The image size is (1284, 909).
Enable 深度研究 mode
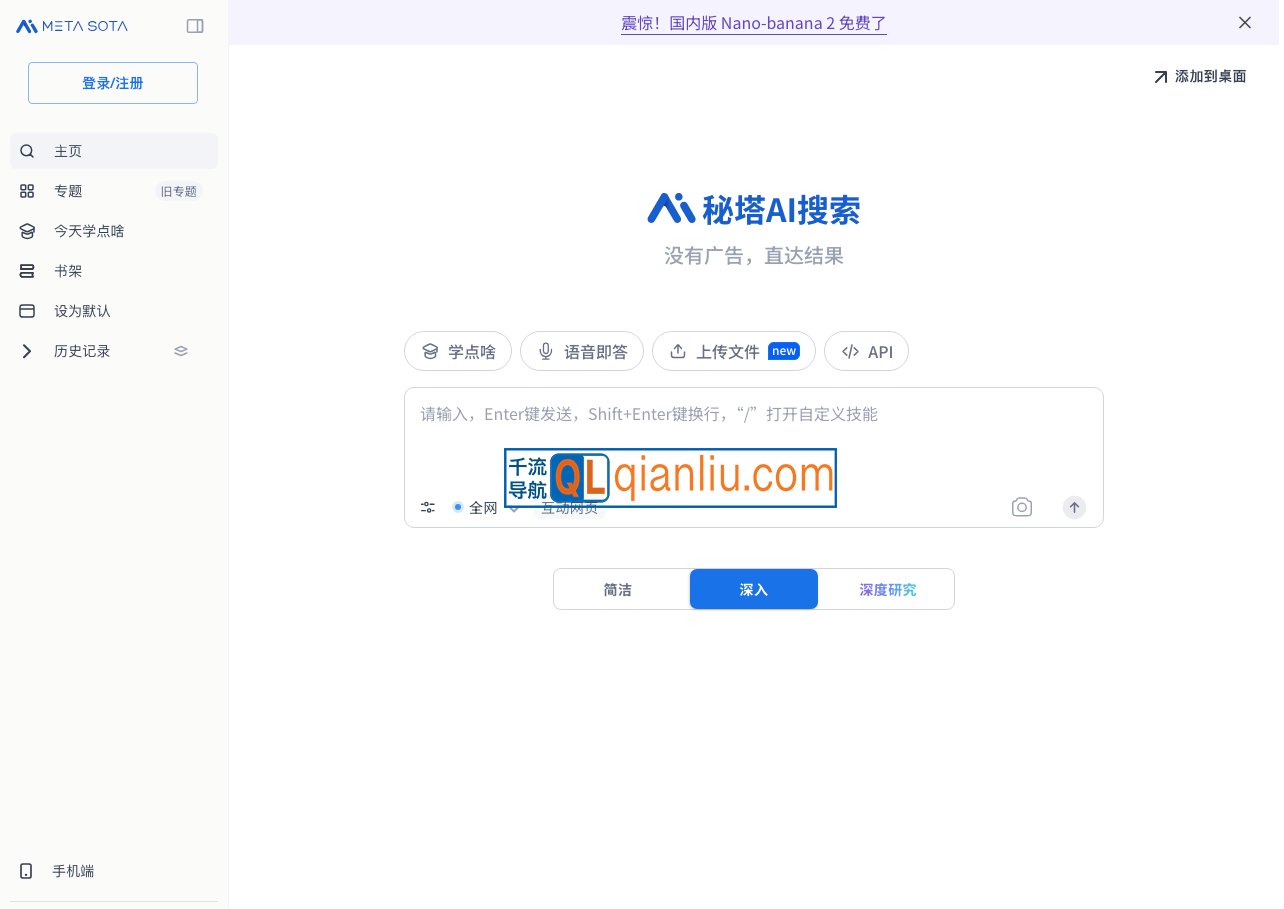(x=887, y=589)
